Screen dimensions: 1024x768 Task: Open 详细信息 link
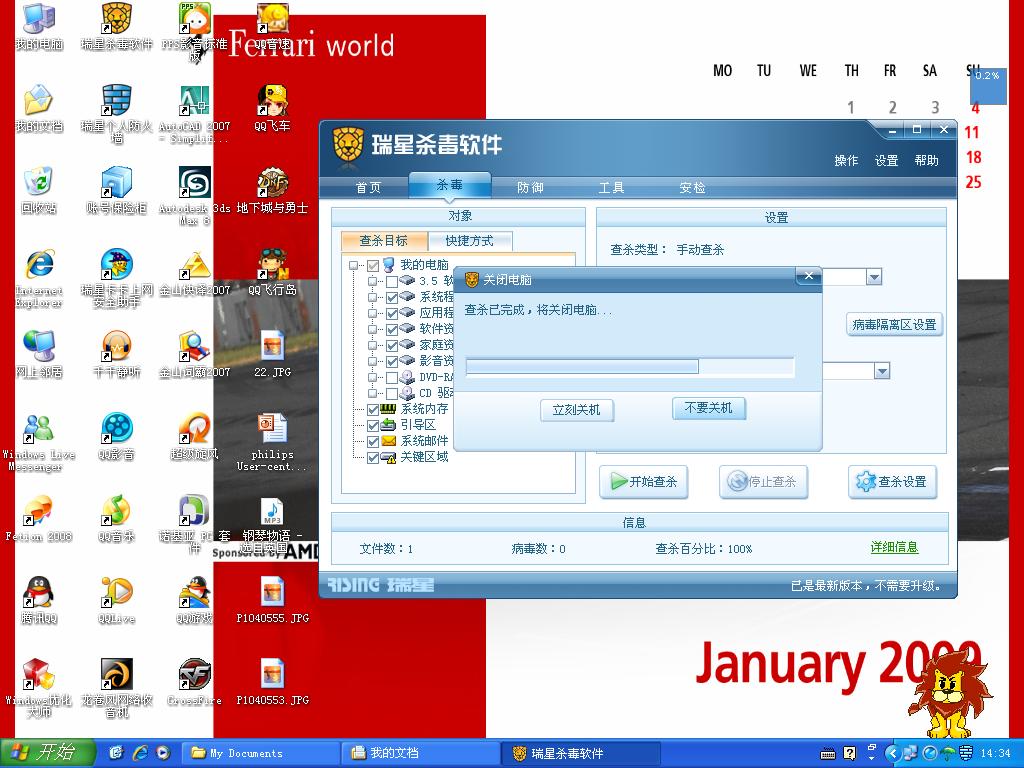click(894, 547)
